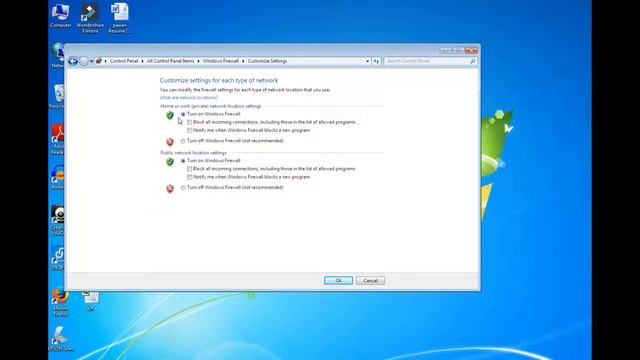Check Notify me option for private network
Viewport: 640px width, 360px height.
coord(189,131)
